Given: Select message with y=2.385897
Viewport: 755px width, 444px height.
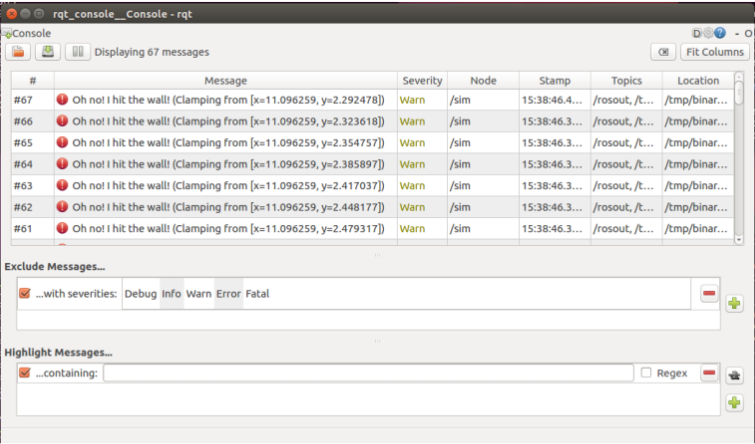Looking at the screenshot, I should 373,164.
